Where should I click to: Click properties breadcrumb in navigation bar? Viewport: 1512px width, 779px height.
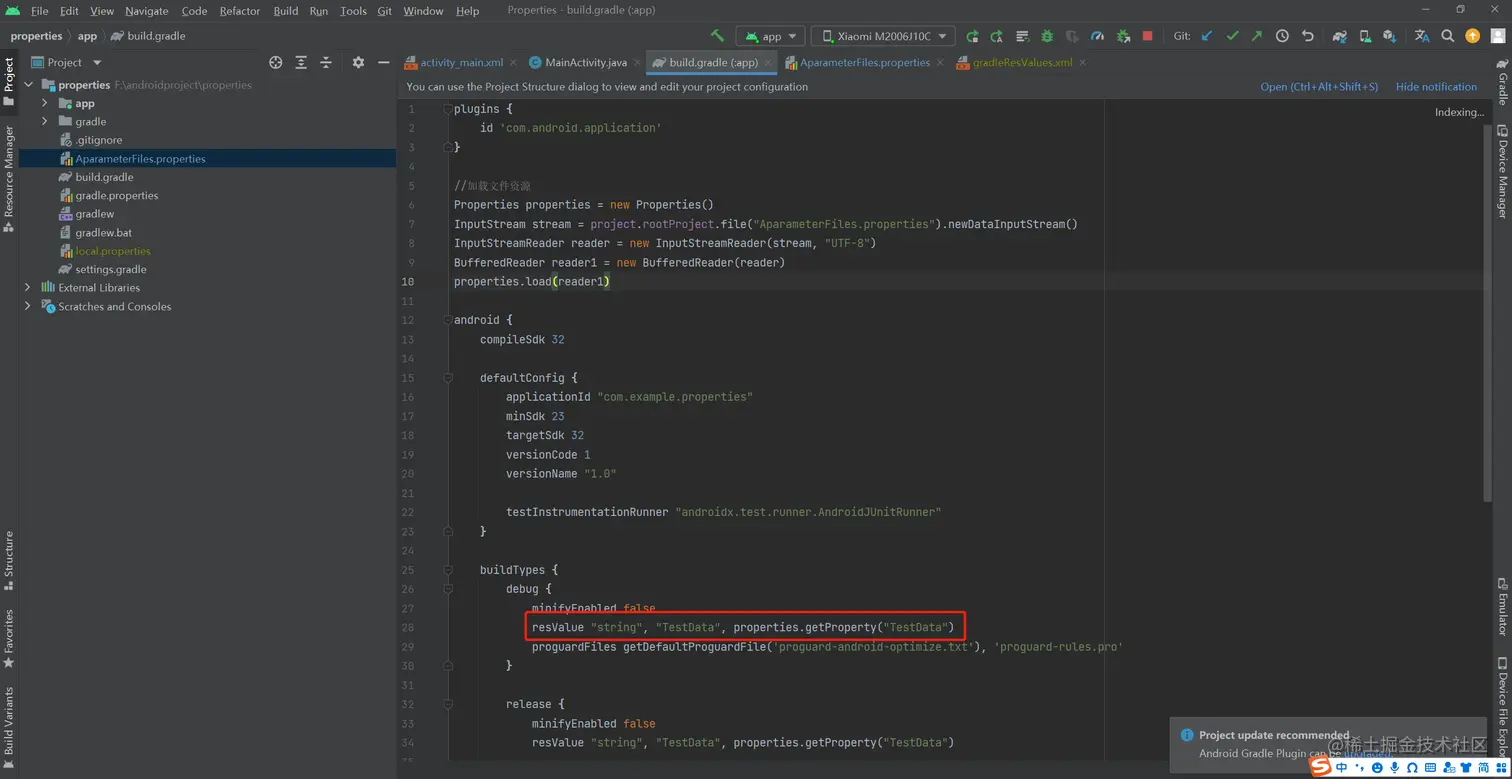pyautogui.click(x=36, y=36)
